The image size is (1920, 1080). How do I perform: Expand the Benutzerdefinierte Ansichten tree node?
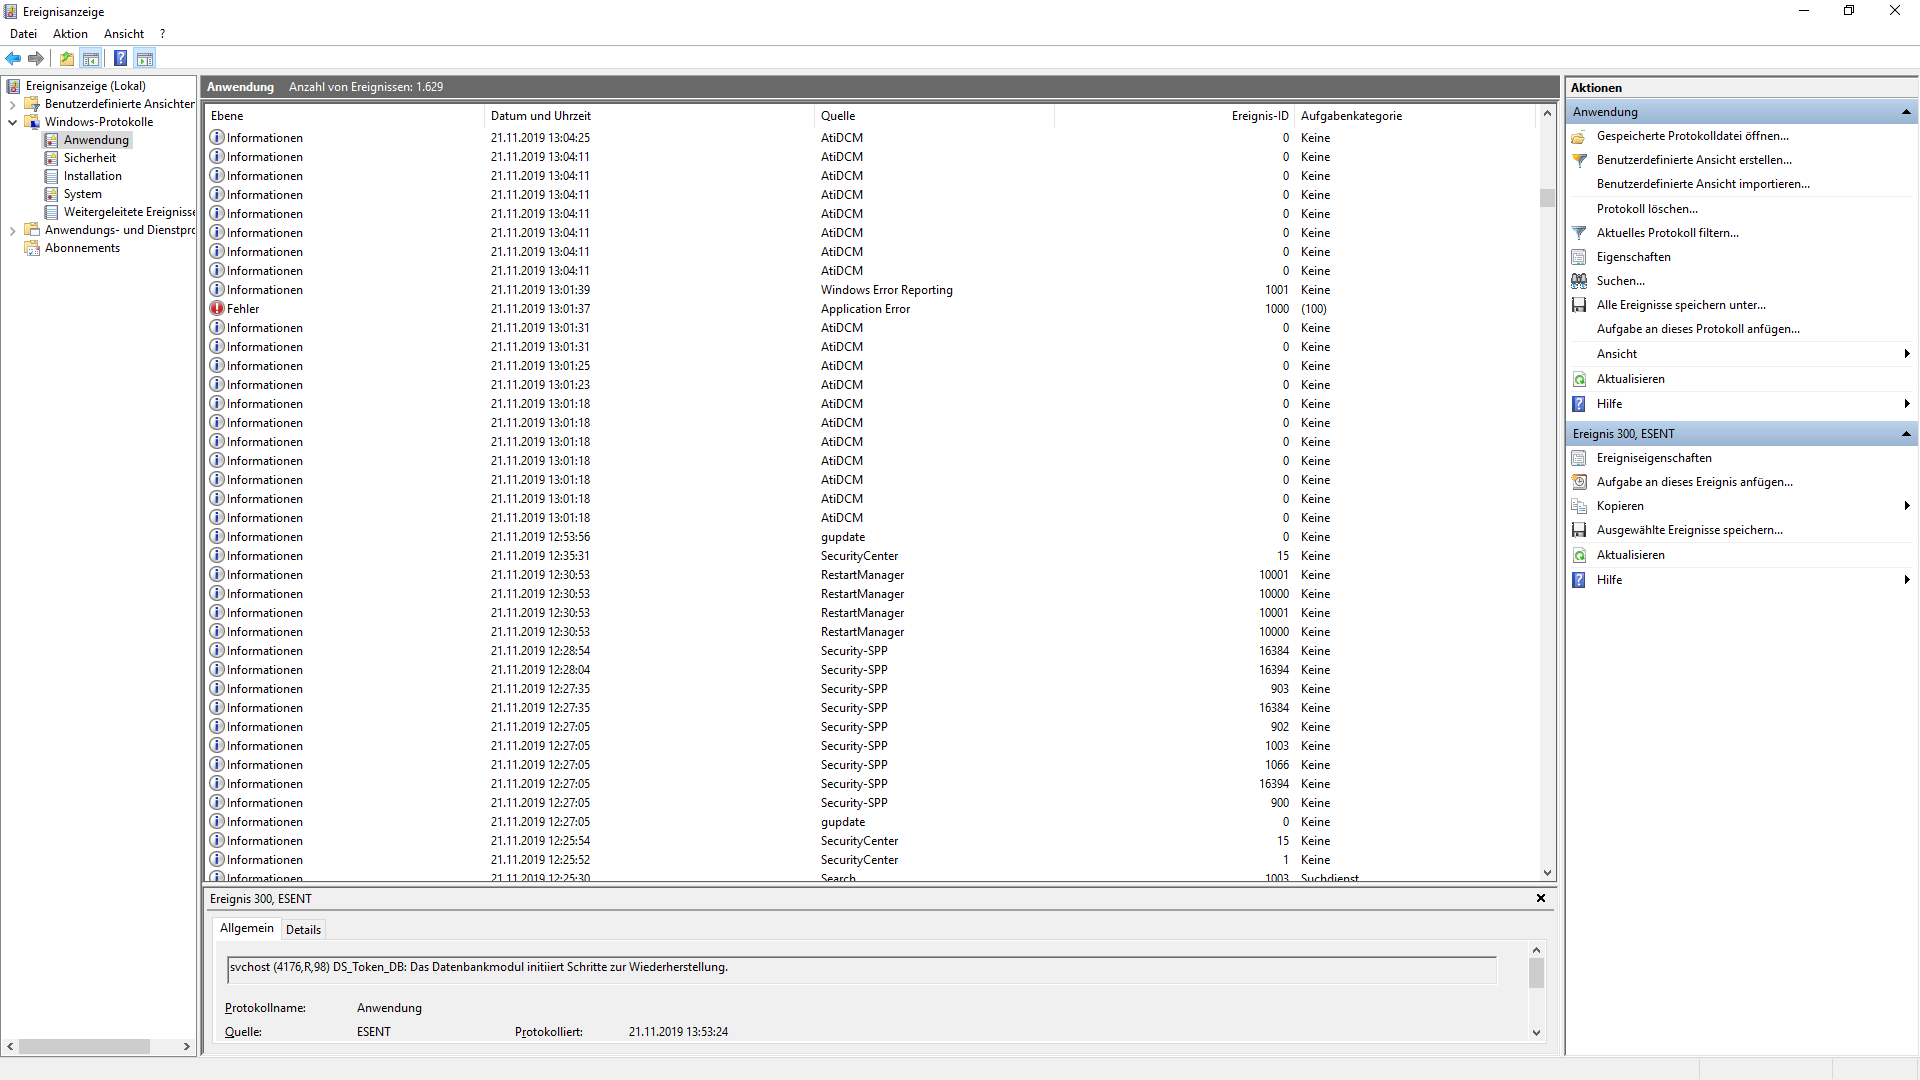pyautogui.click(x=12, y=104)
